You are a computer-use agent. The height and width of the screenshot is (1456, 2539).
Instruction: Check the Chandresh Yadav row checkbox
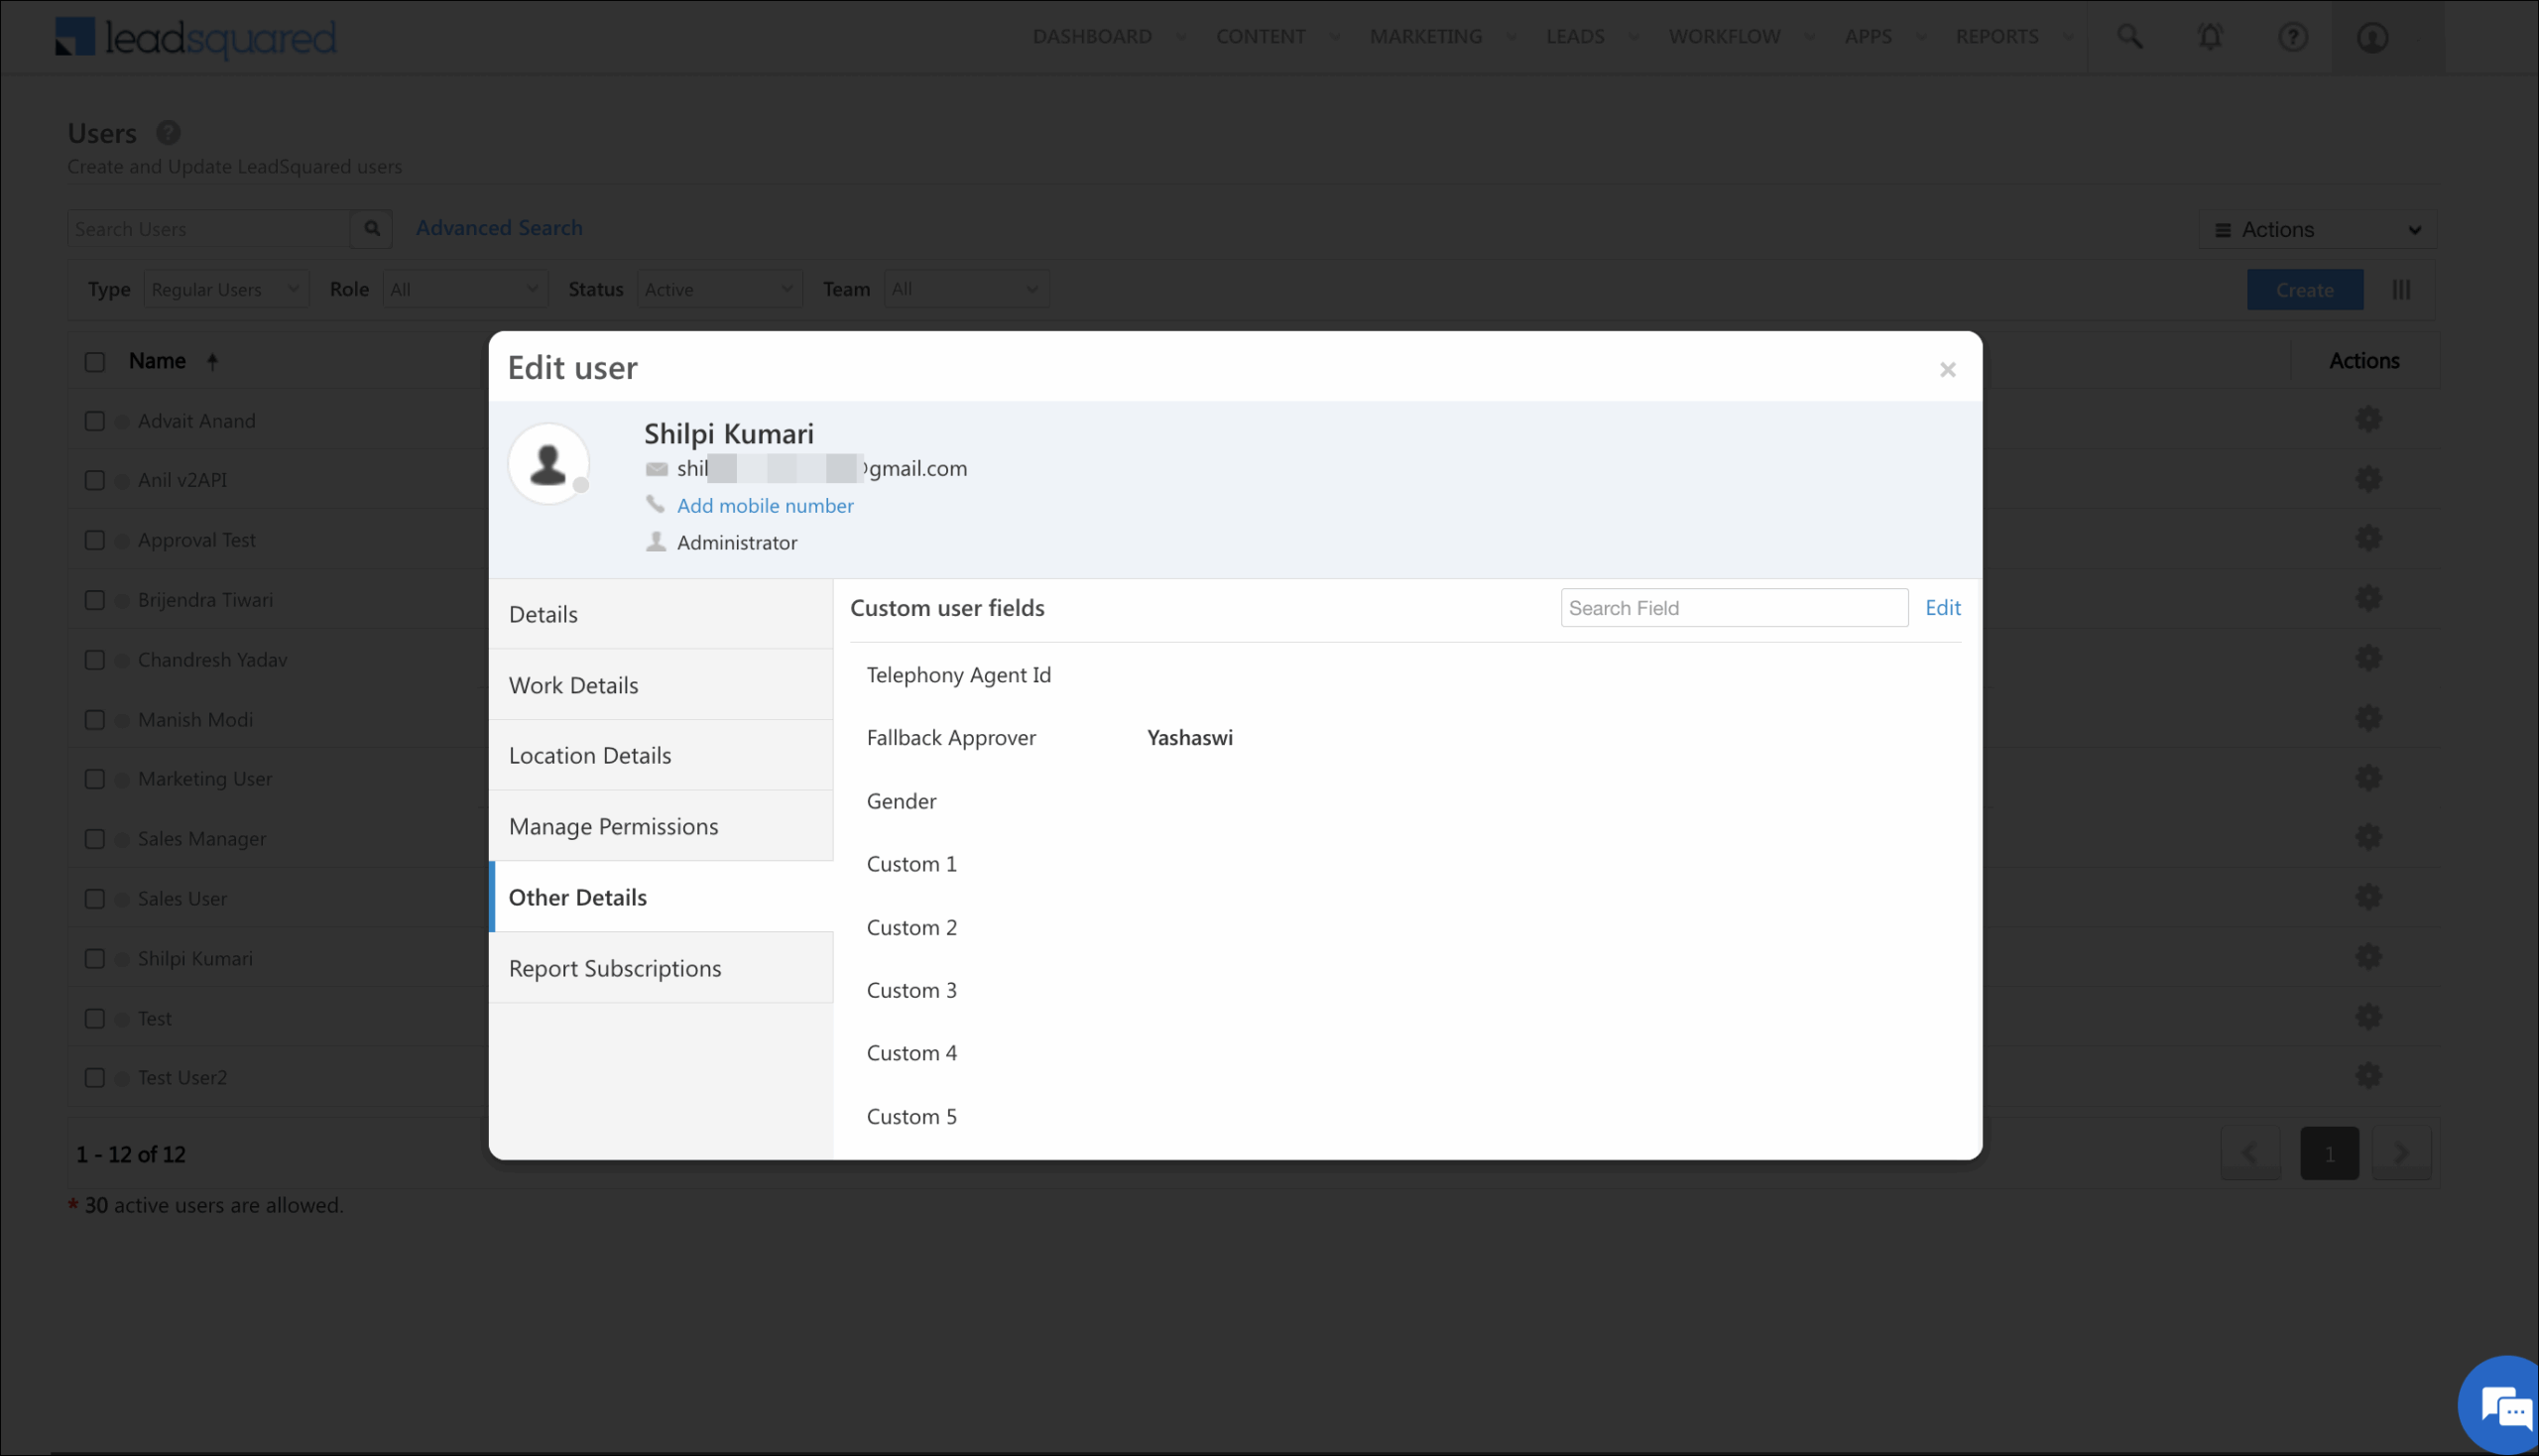pyautogui.click(x=94, y=660)
